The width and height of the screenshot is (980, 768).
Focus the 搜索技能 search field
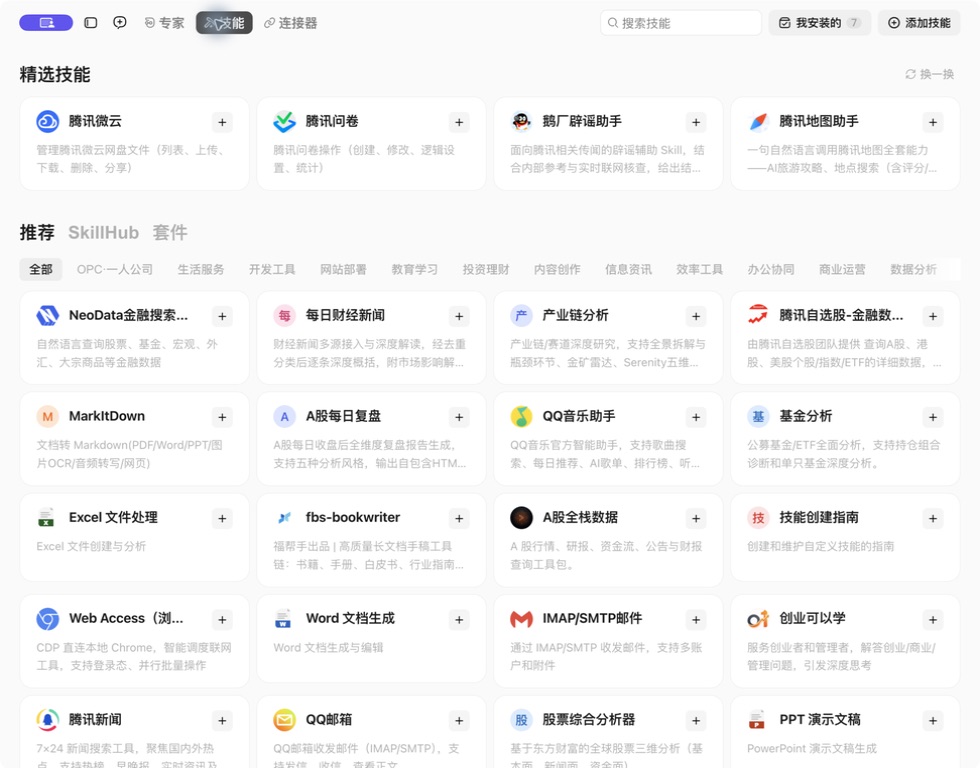click(681, 23)
